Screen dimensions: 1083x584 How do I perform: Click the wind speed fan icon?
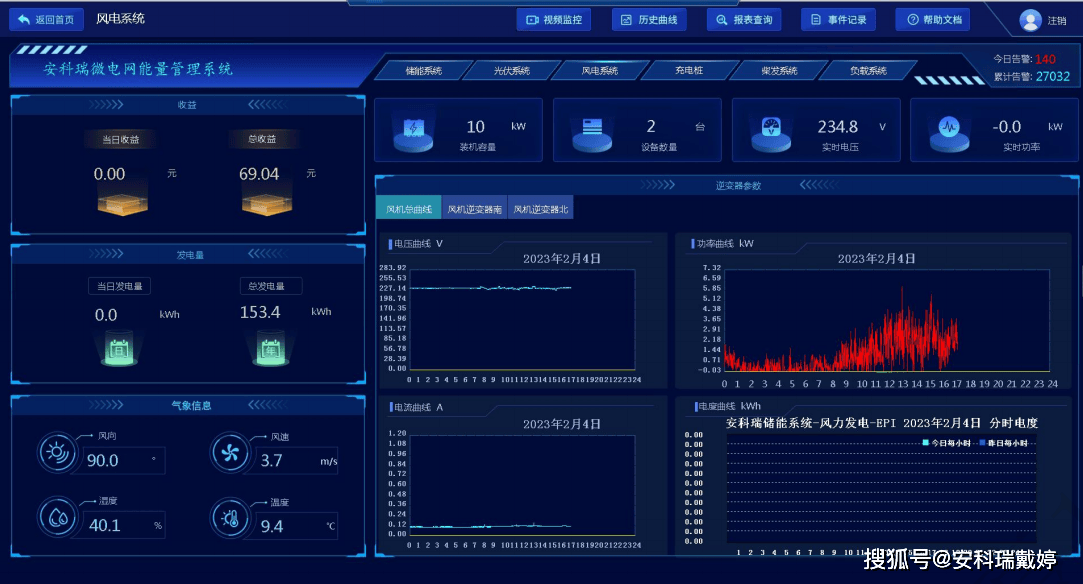tap(230, 453)
